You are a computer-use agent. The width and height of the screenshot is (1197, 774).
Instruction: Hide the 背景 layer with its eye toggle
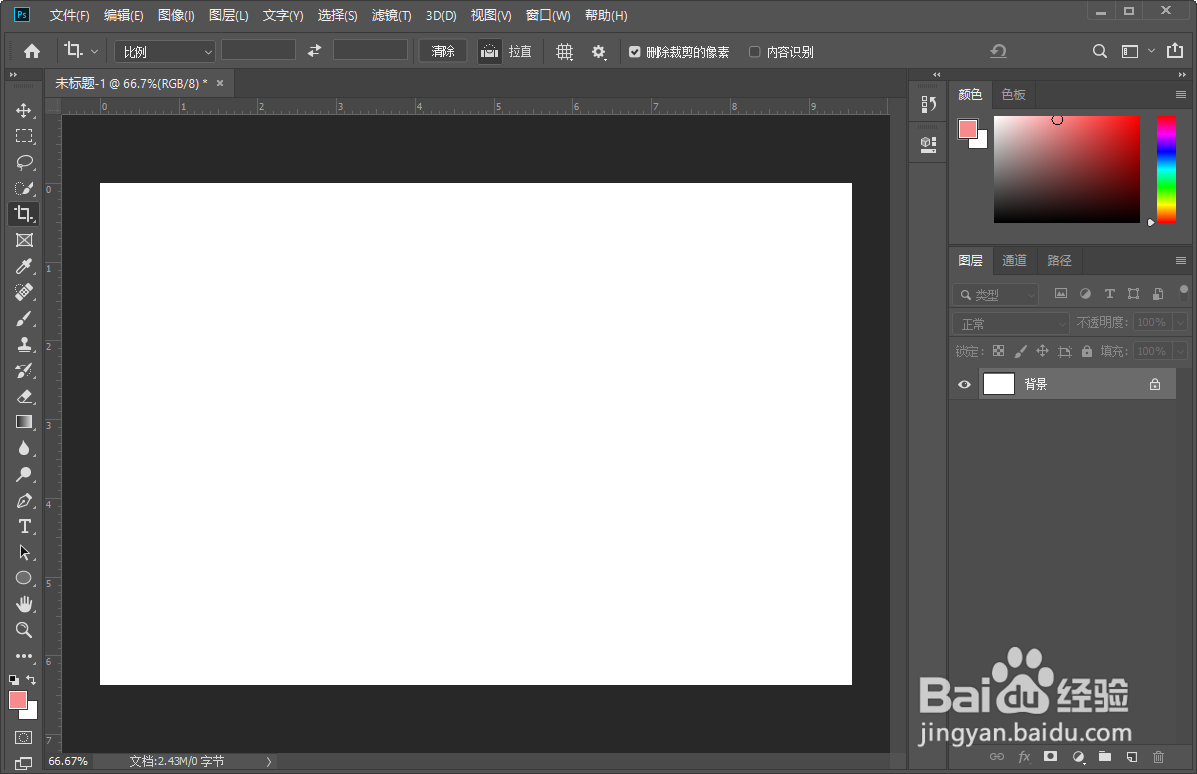963,384
